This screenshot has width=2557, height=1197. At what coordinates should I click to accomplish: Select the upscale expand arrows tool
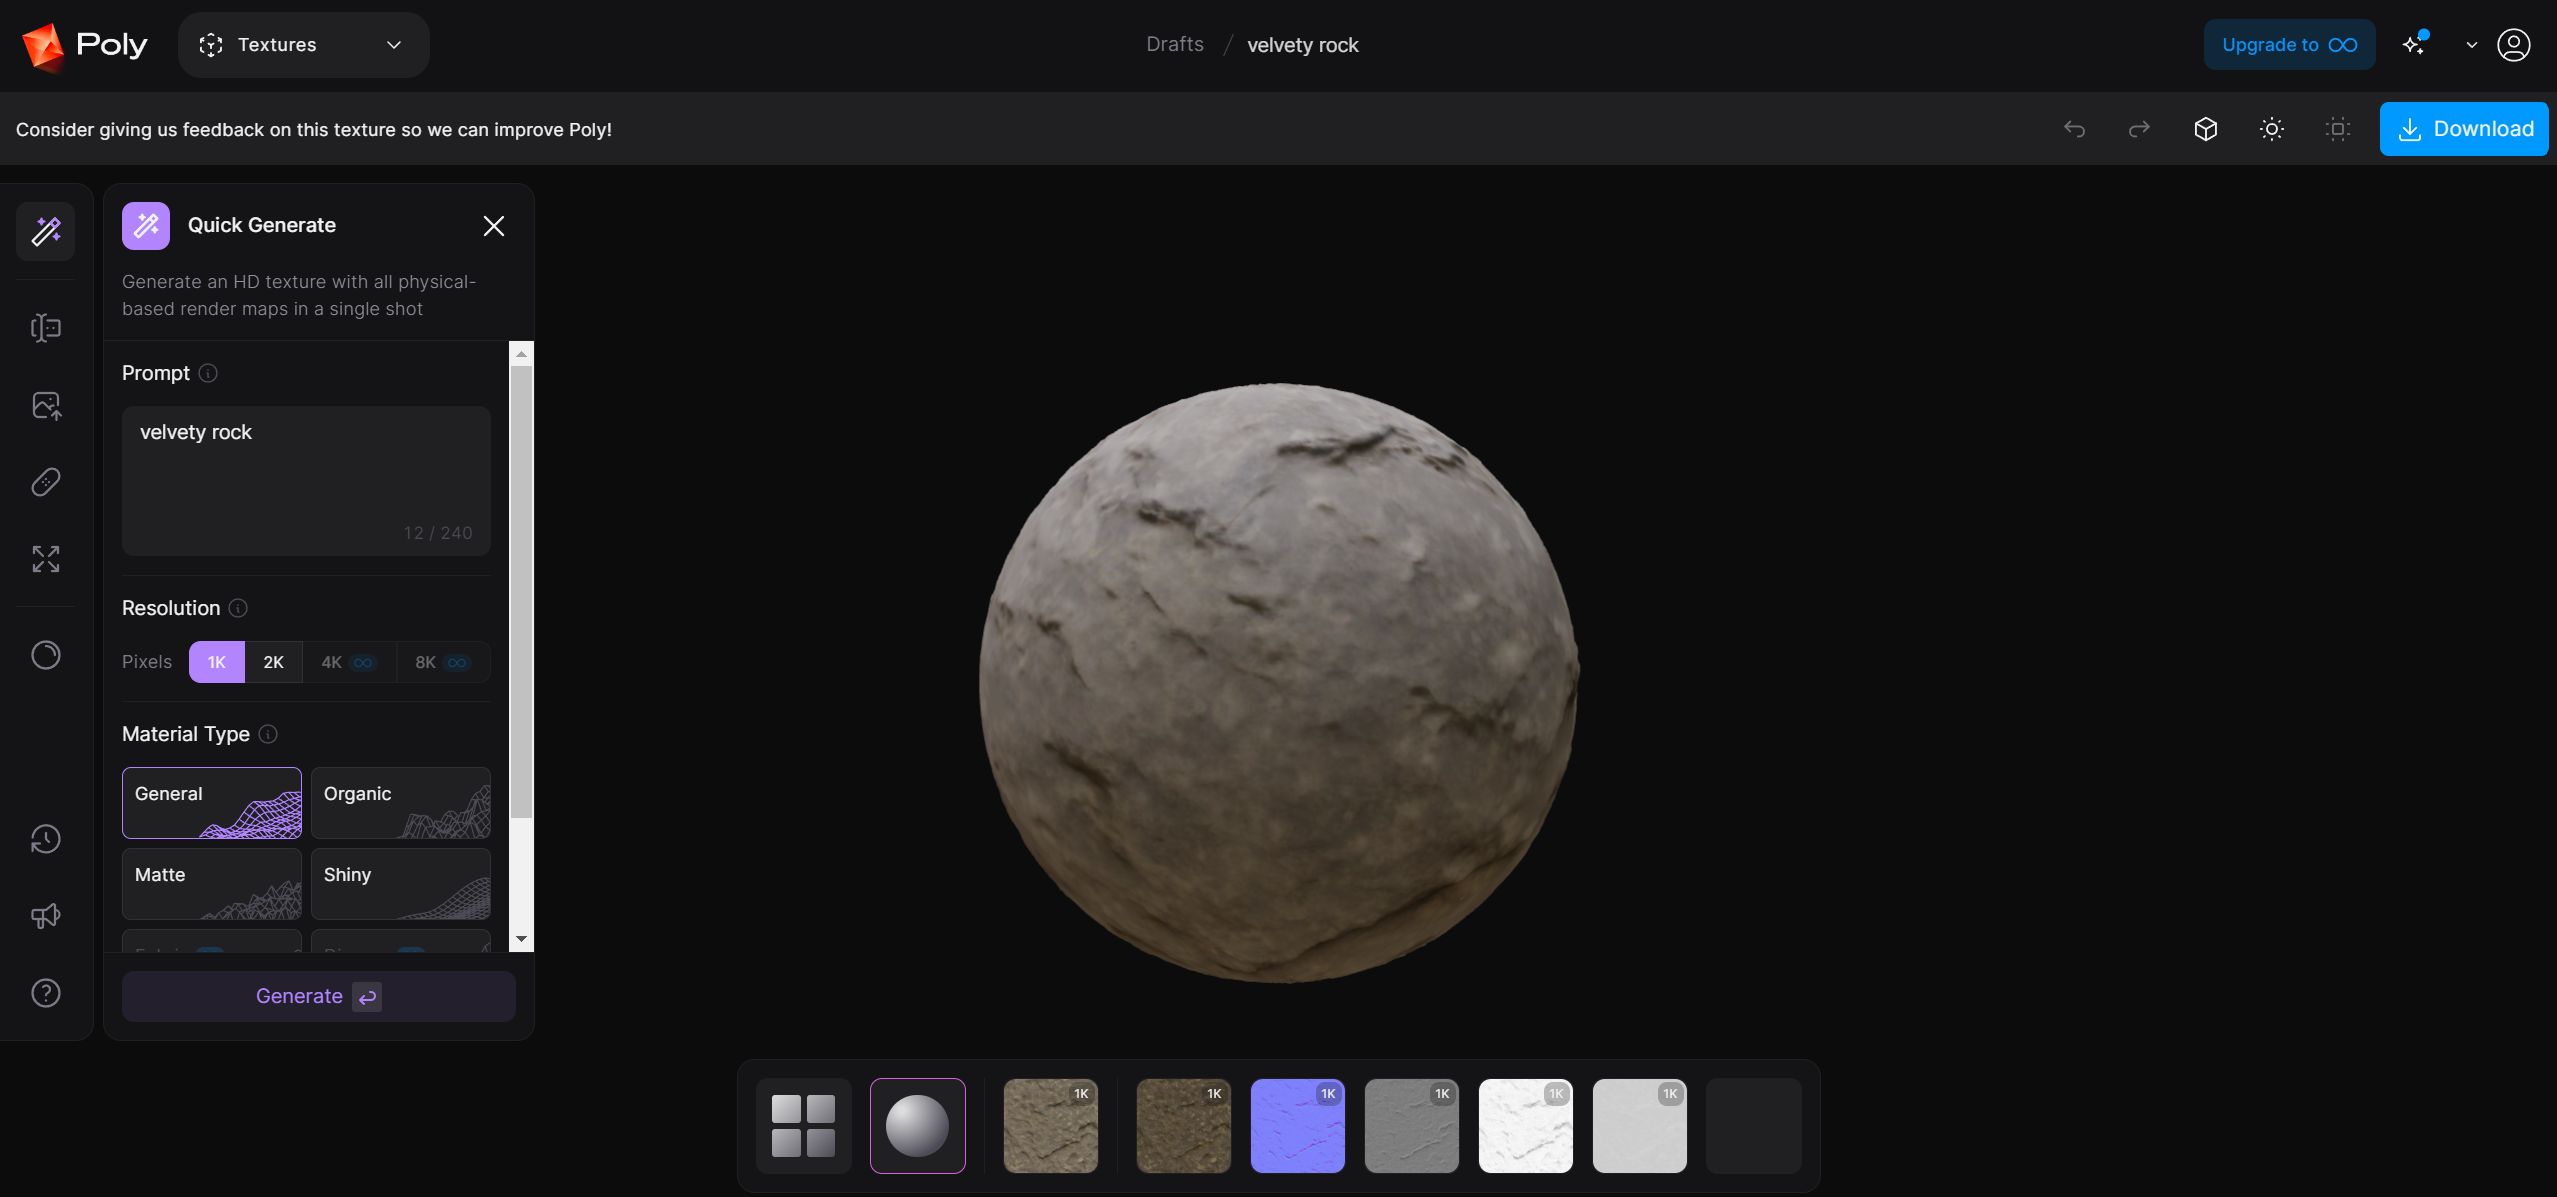click(46, 559)
